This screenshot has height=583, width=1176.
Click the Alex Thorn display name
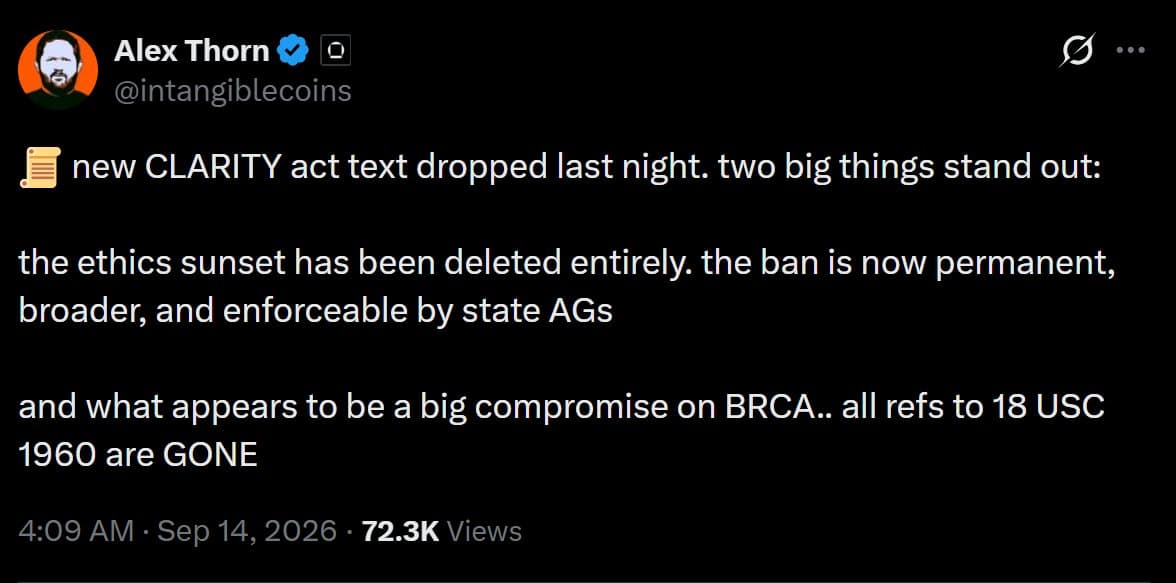tap(192, 51)
